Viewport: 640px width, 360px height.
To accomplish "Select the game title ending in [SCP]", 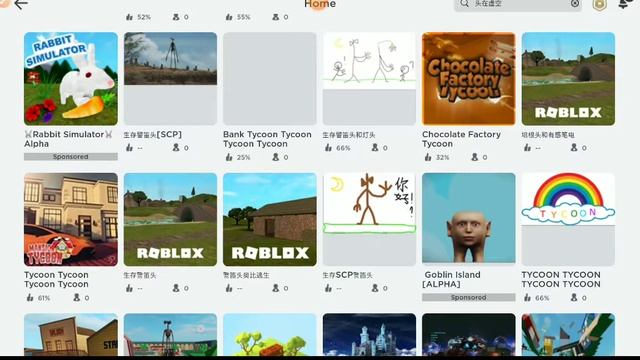I will 153,134.
